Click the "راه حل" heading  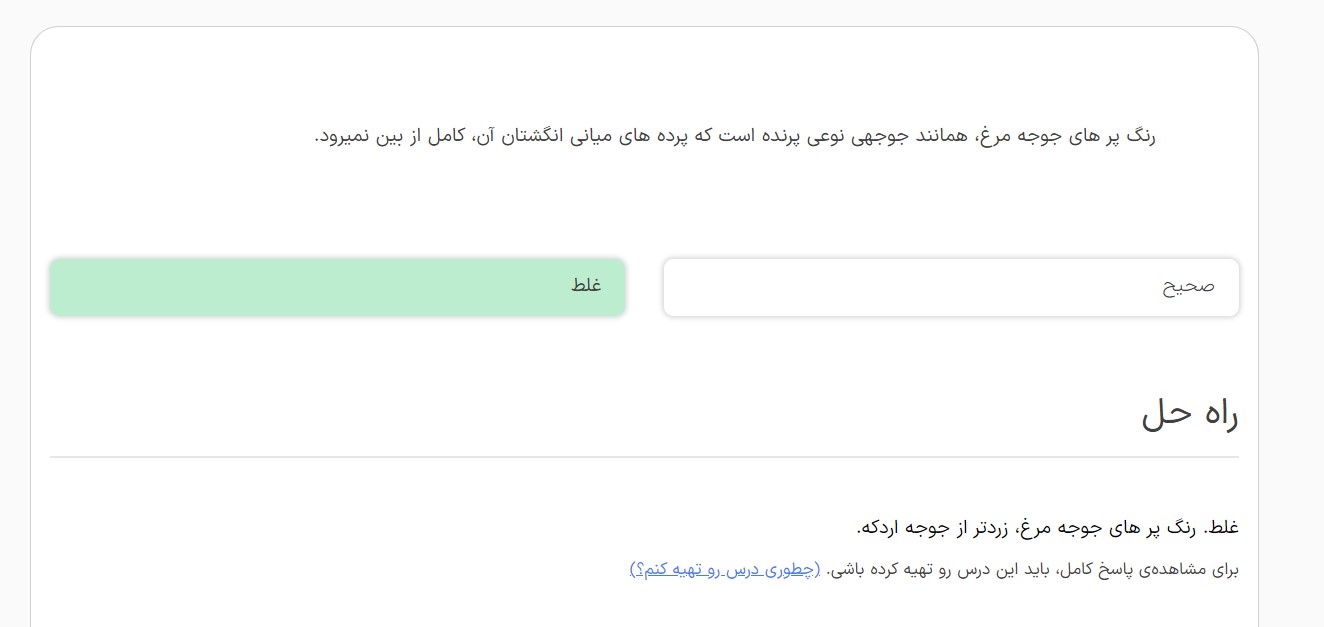1189,415
